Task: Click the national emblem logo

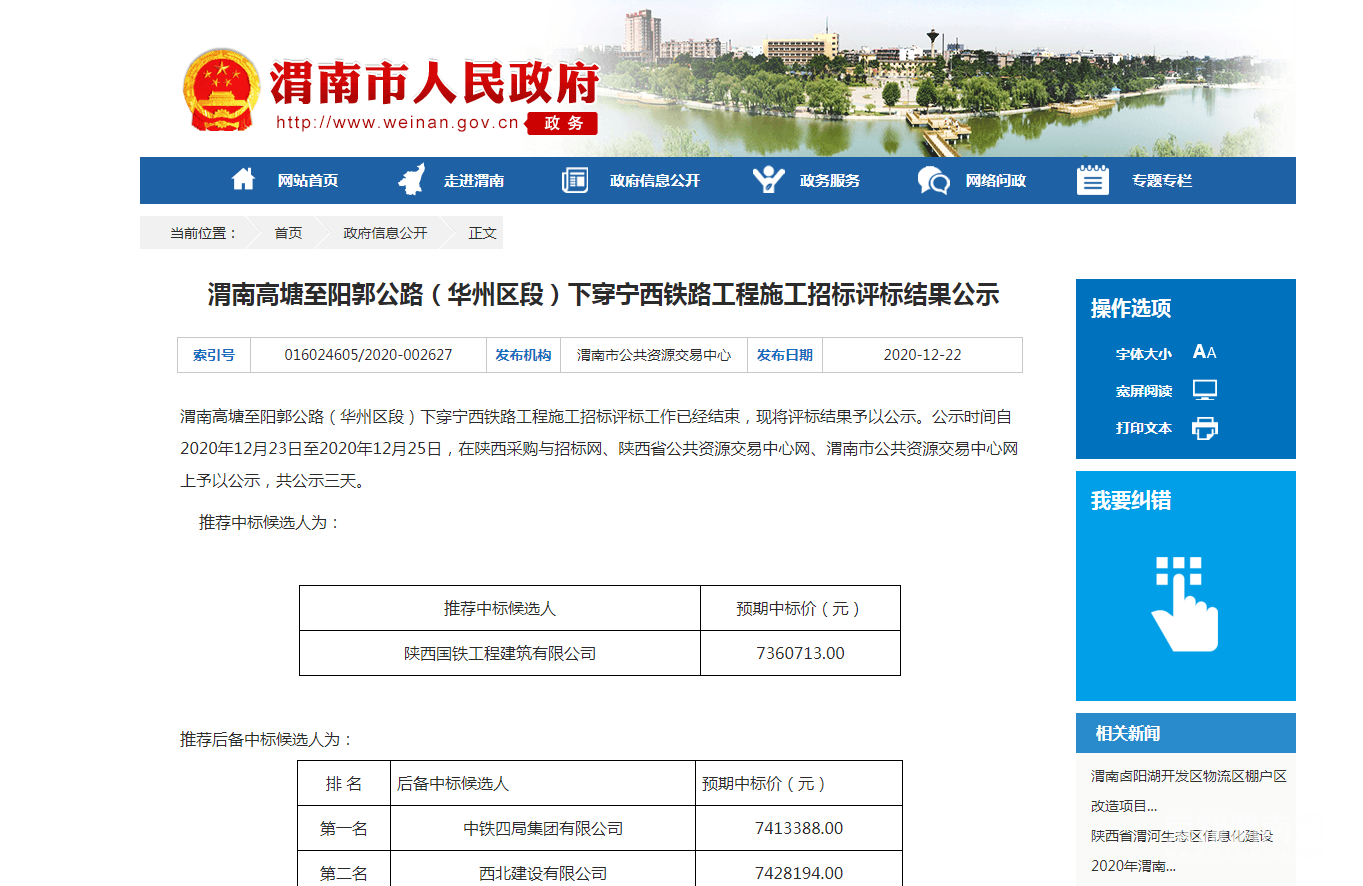Action: tap(222, 89)
